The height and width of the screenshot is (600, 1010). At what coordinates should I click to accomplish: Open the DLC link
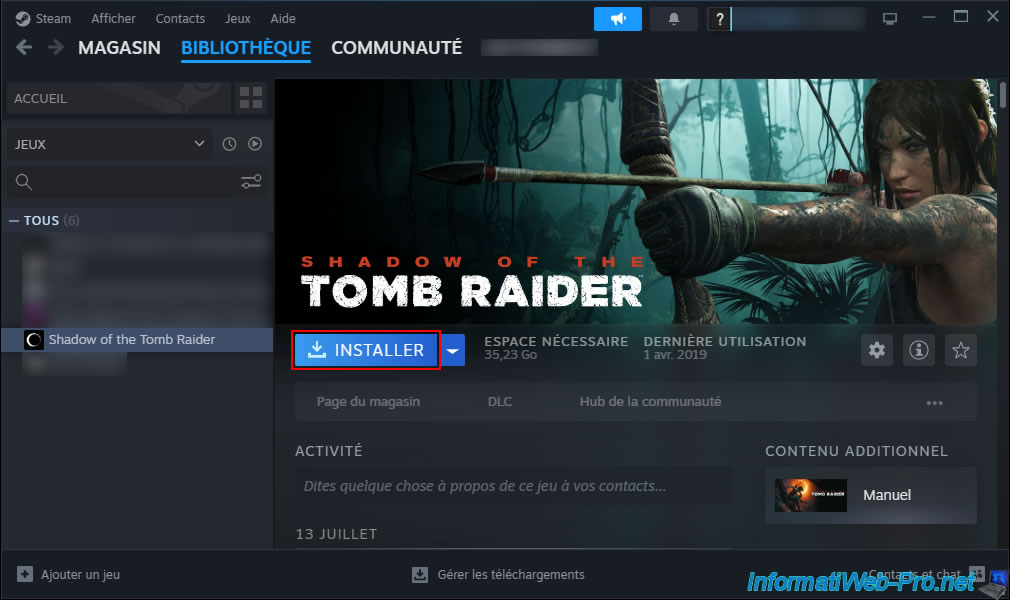[x=500, y=402]
